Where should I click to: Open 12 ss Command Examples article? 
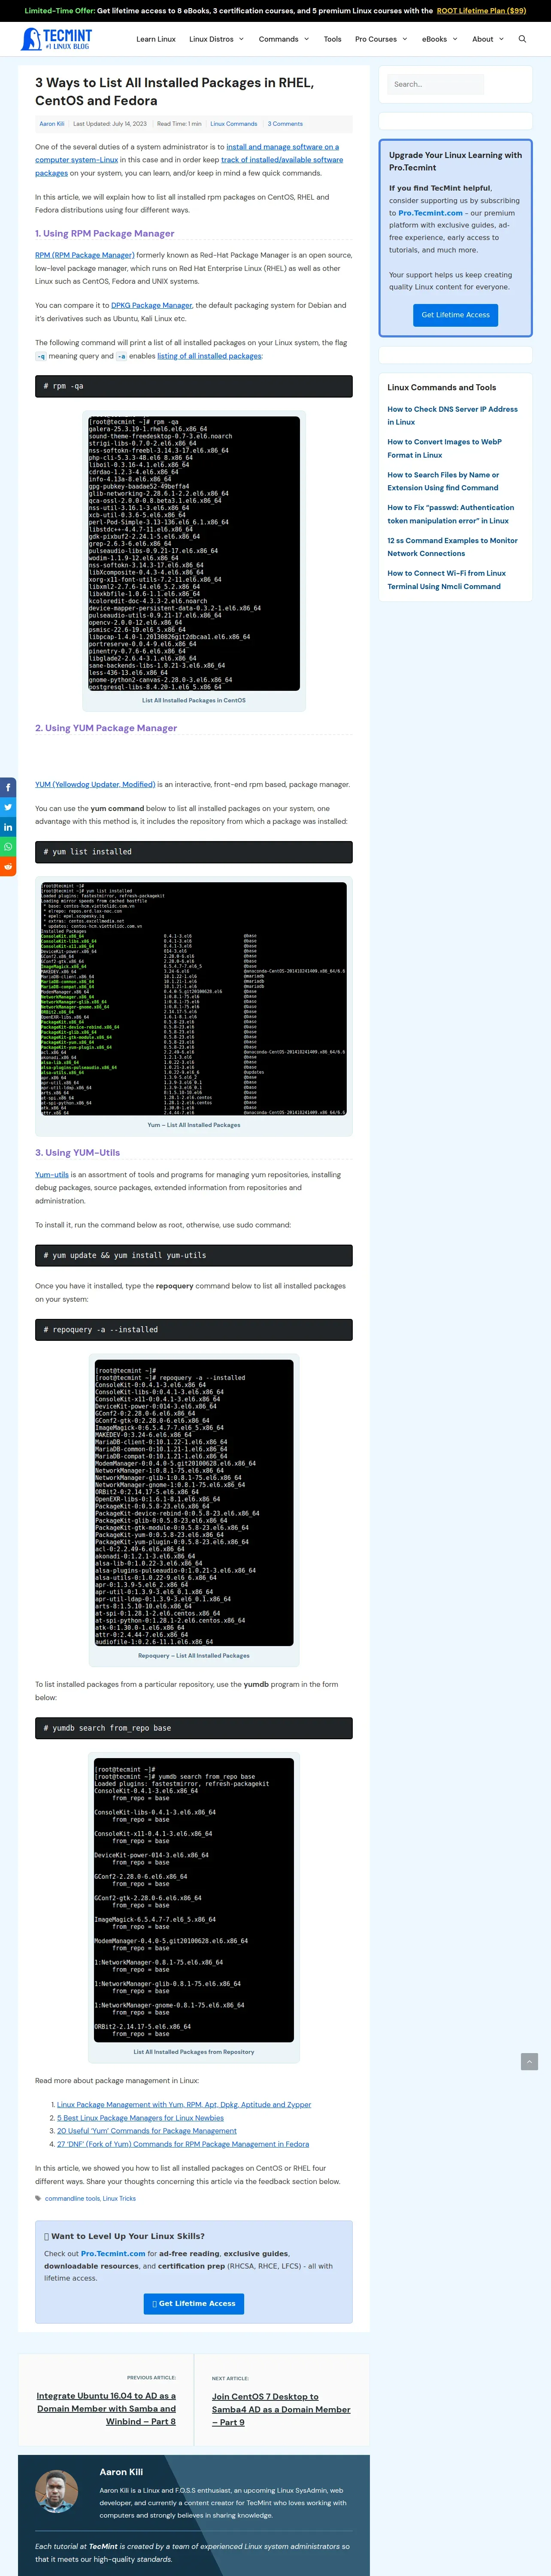tap(452, 547)
